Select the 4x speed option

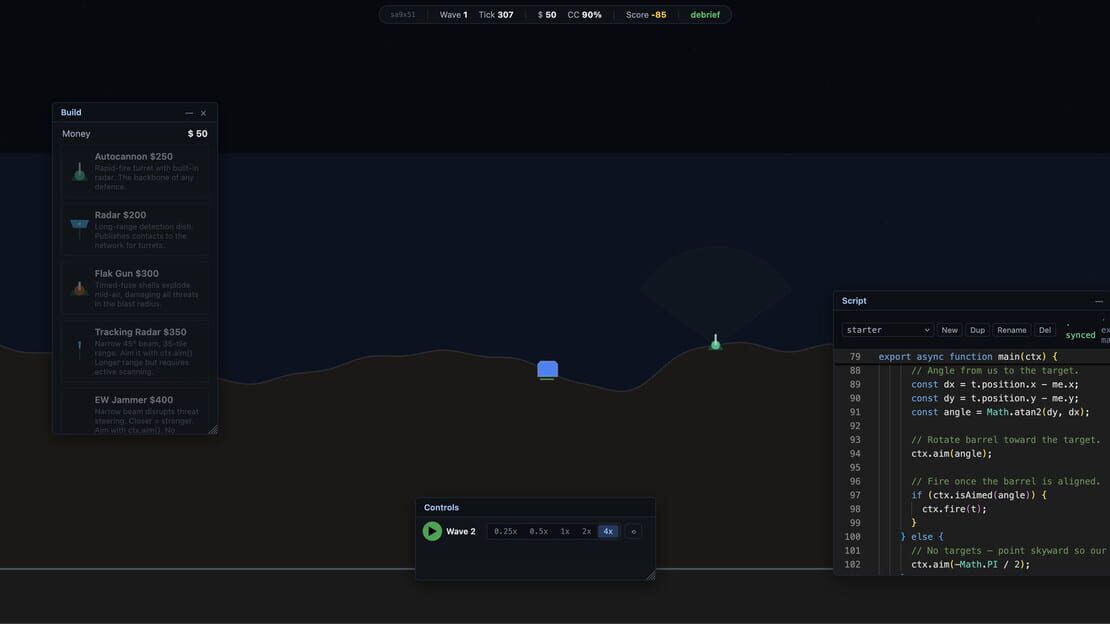(x=608, y=531)
